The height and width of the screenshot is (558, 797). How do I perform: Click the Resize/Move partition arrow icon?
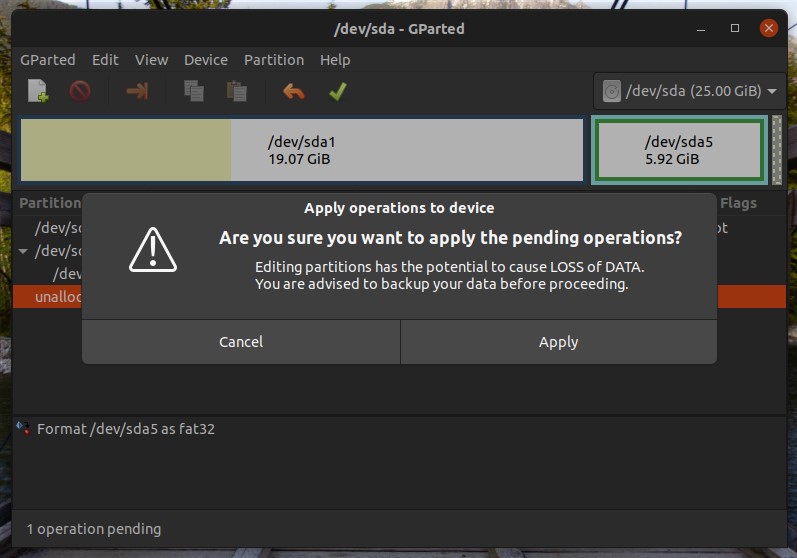[x=137, y=91]
